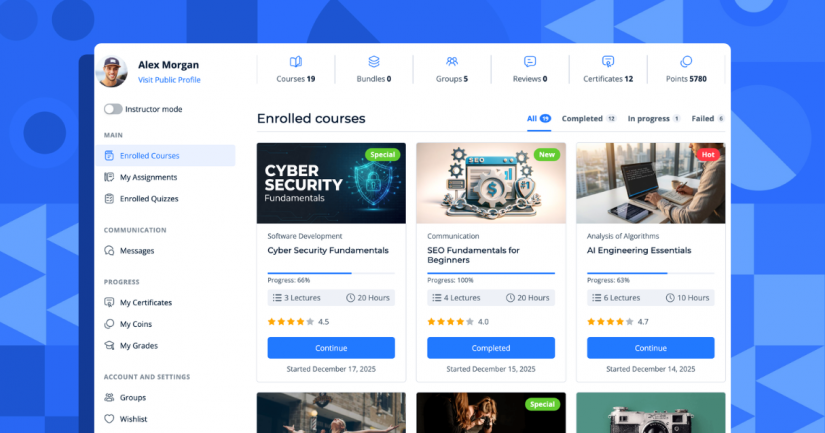Click the Courses book icon in stats bar
The height and width of the screenshot is (433, 825).
click(295, 62)
